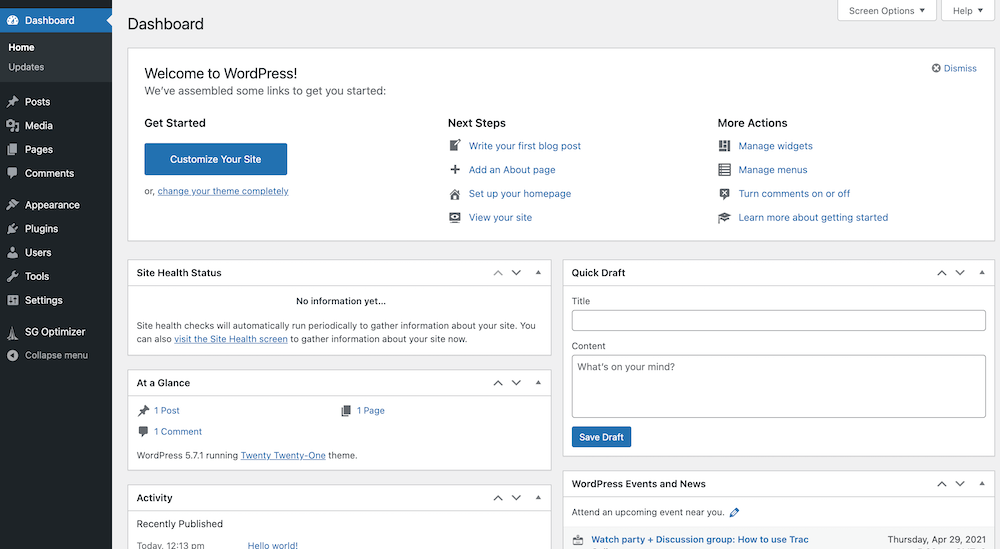Screen dimensions: 1000x549
Task: Click the Posts pushpin icon
Action: [12, 101]
